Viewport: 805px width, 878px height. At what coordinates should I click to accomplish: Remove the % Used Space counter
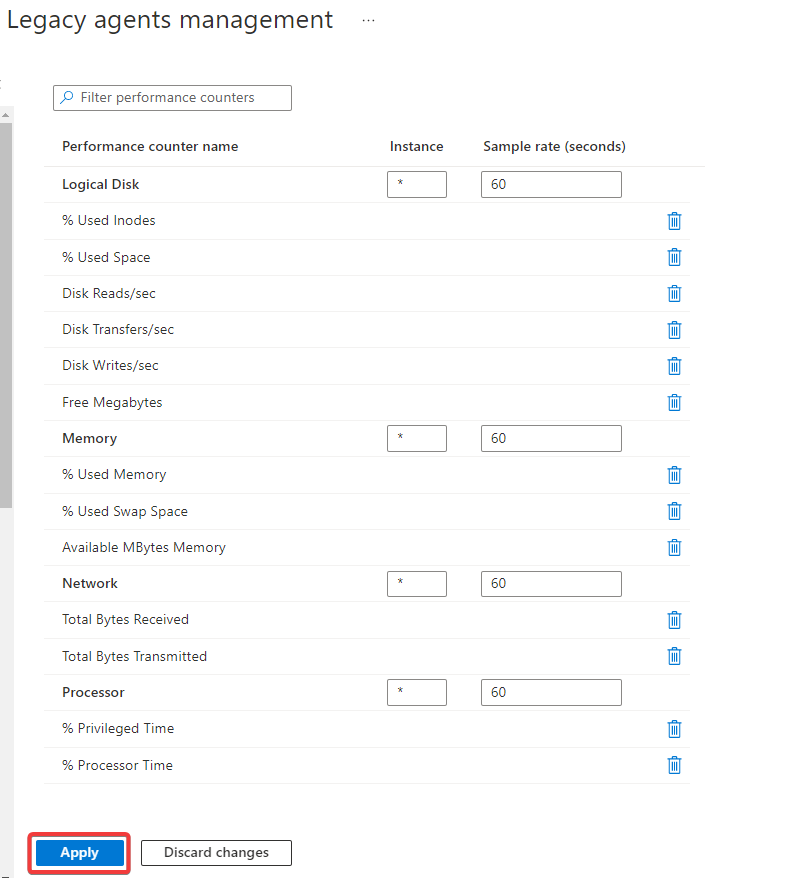tap(674, 257)
